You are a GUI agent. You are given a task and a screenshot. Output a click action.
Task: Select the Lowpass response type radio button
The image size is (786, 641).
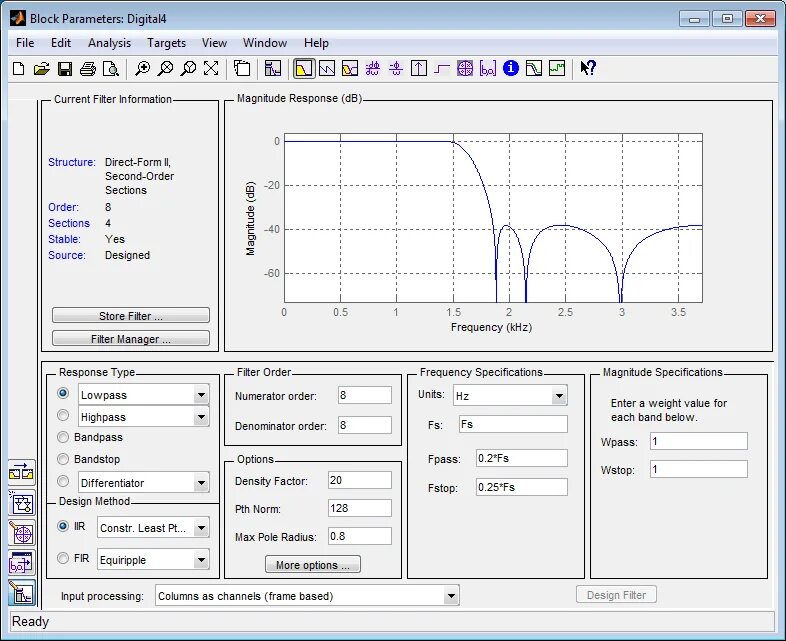pyautogui.click(x=63, y=393)
